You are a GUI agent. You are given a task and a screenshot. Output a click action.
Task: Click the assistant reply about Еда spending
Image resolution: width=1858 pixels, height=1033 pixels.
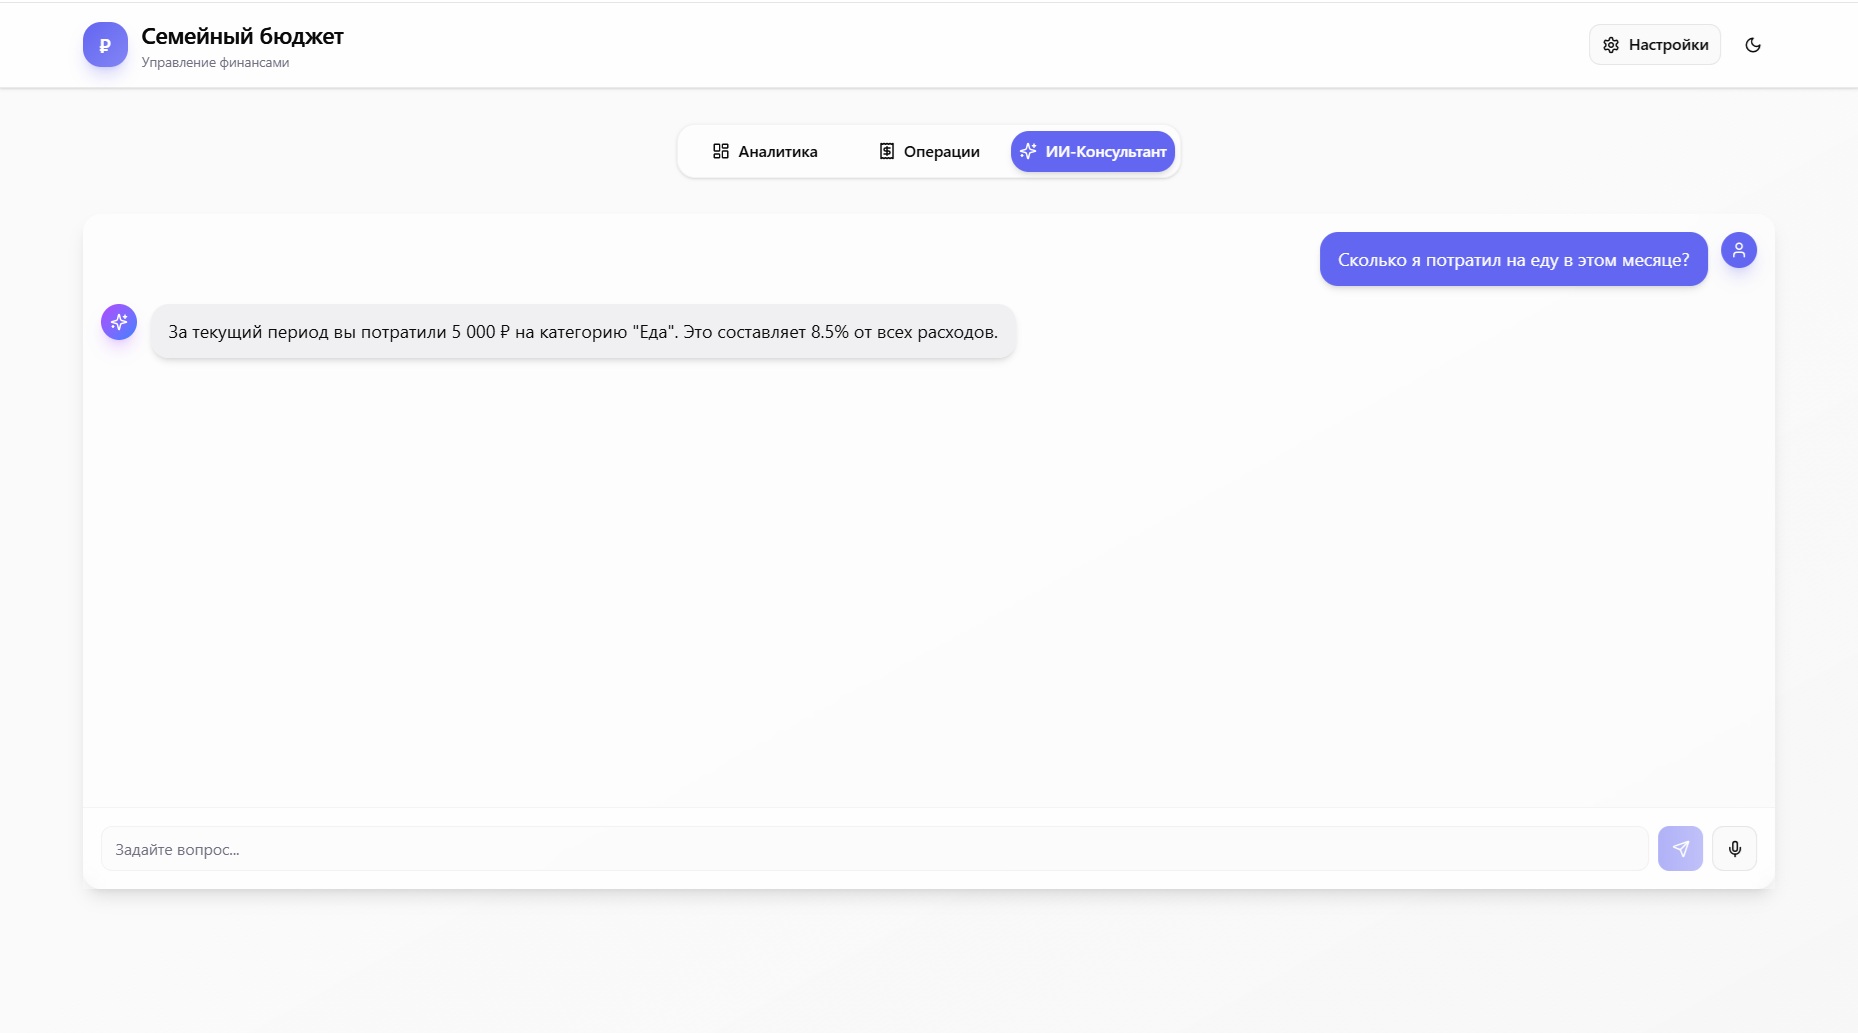pyautogui.click(x=583, y=332)
